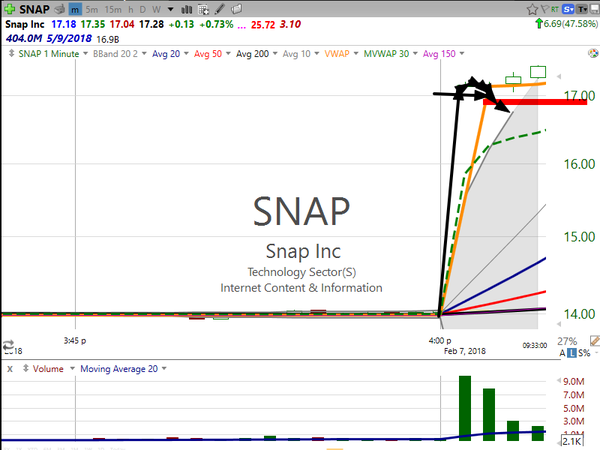This screenshot has height=450, width=600.
Task: Select the drawing tools pencil icon
Action: point(220,9)
